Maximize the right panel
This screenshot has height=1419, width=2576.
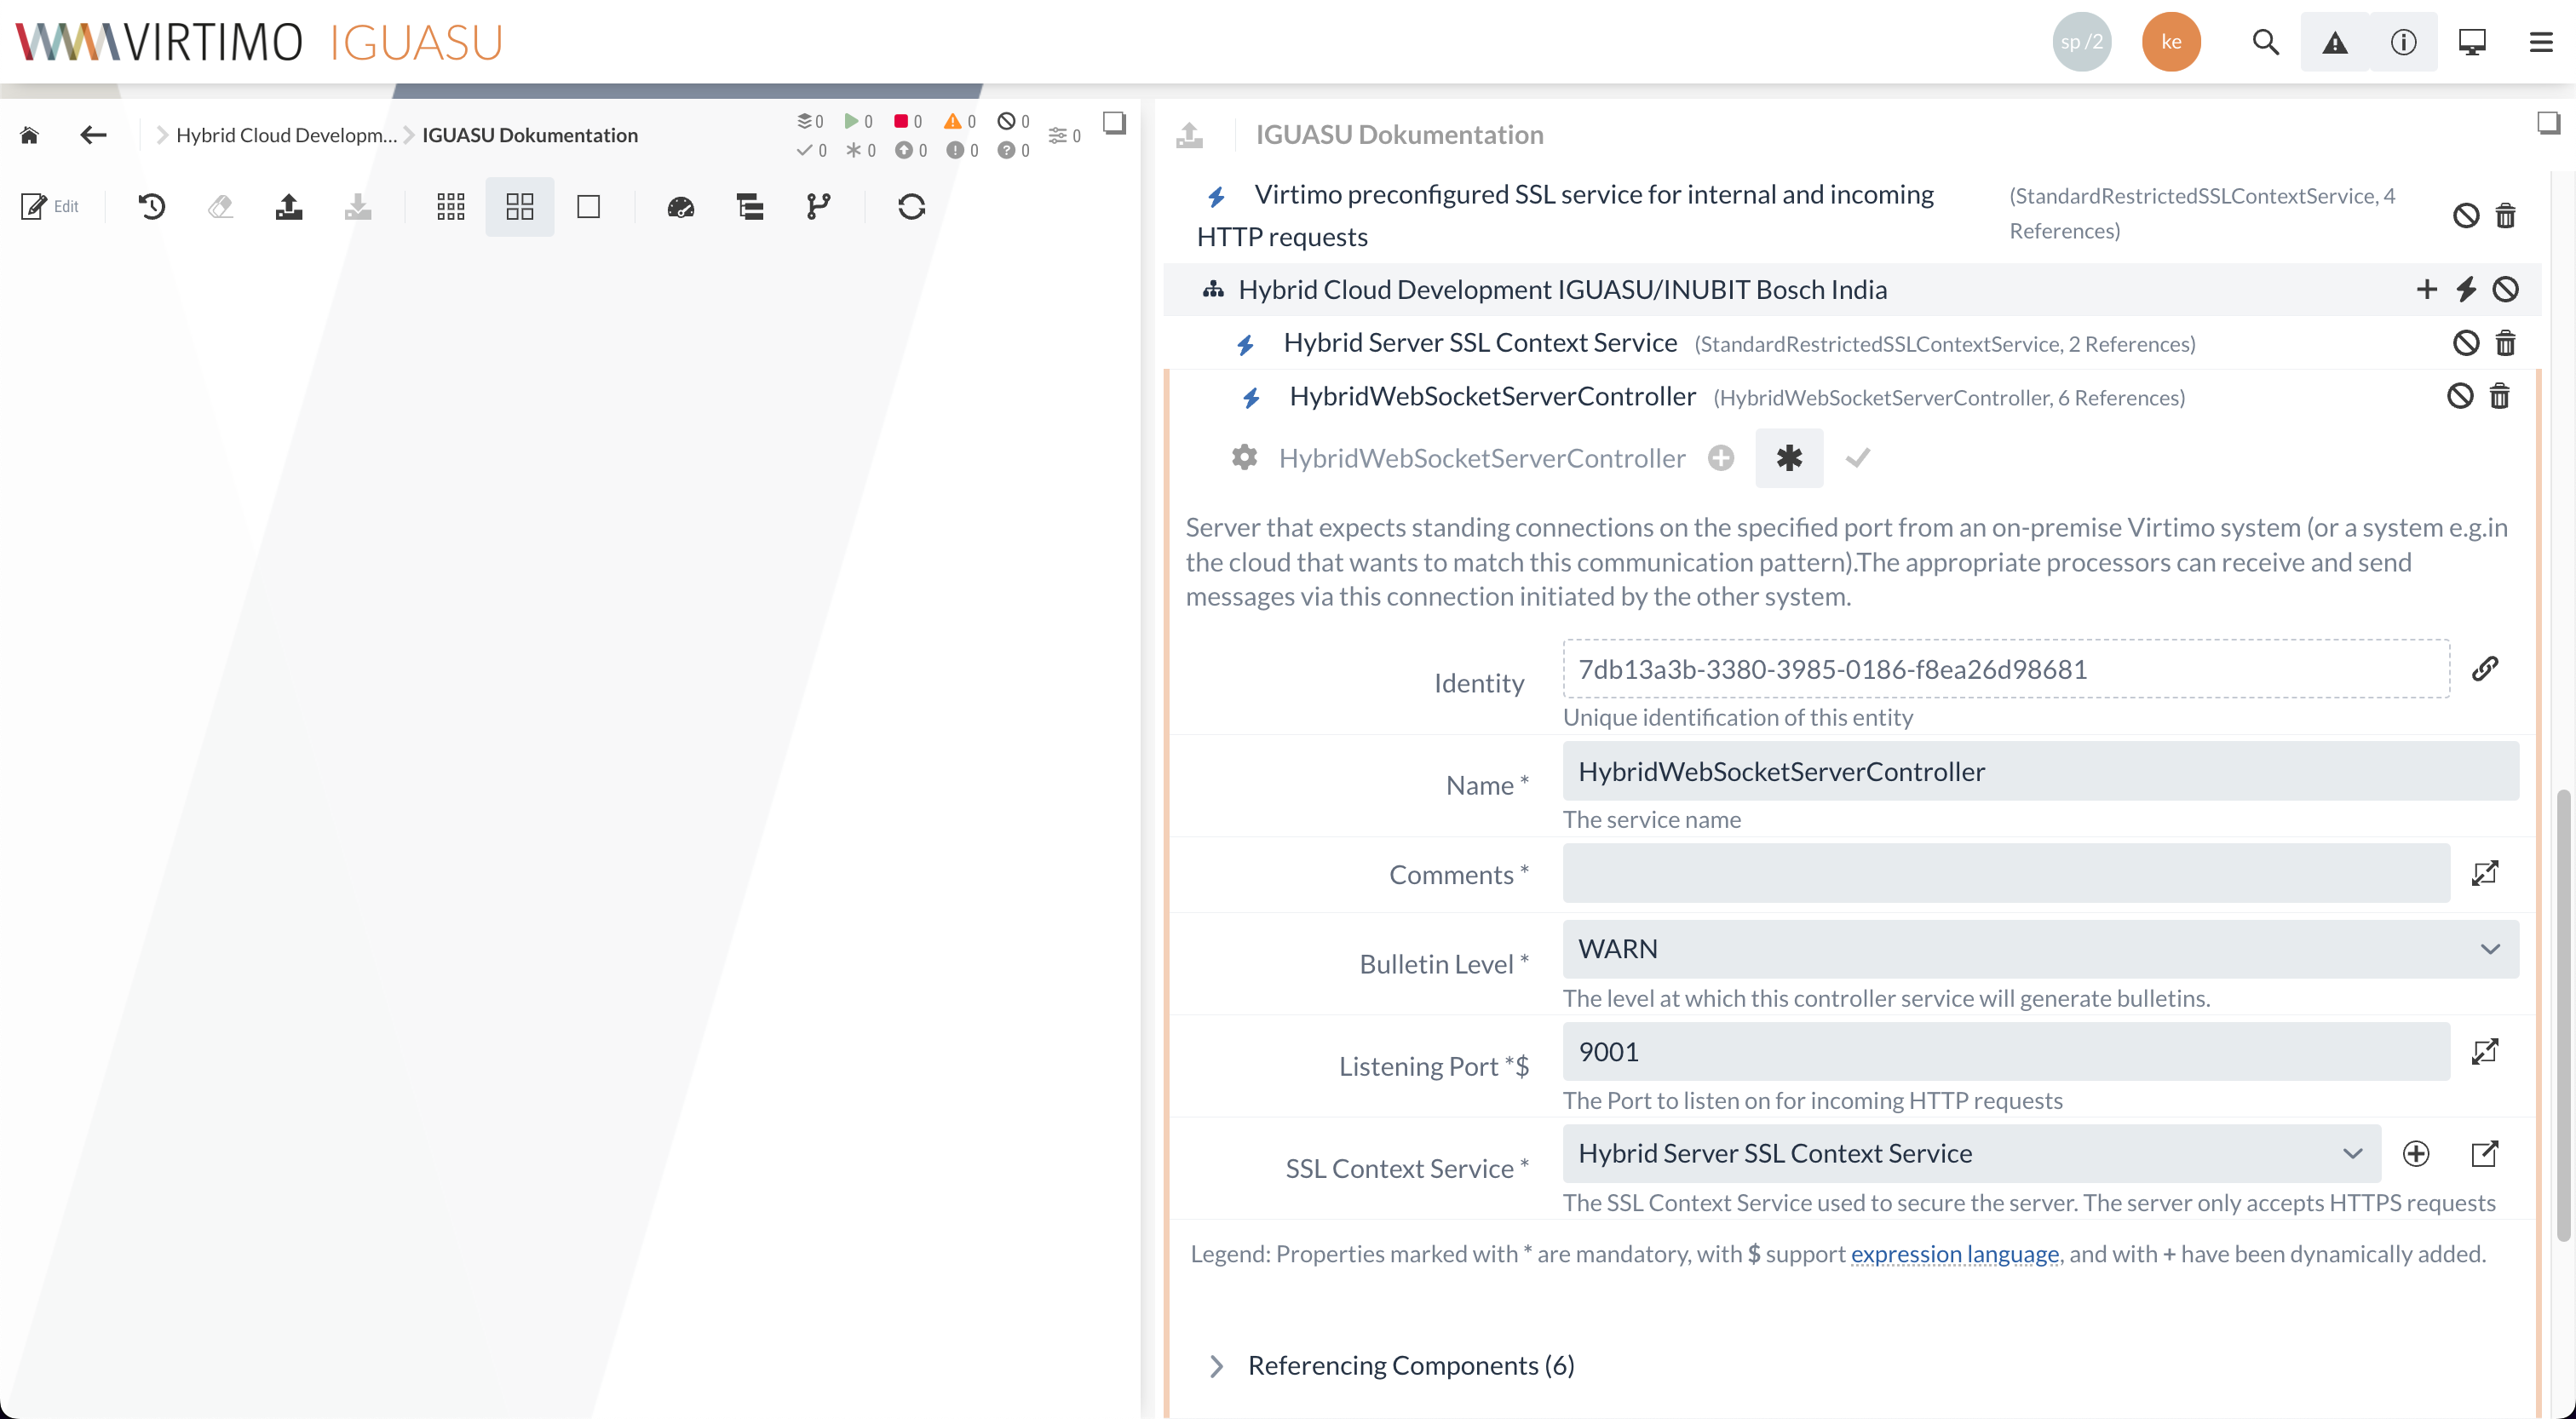(2548, 123)
